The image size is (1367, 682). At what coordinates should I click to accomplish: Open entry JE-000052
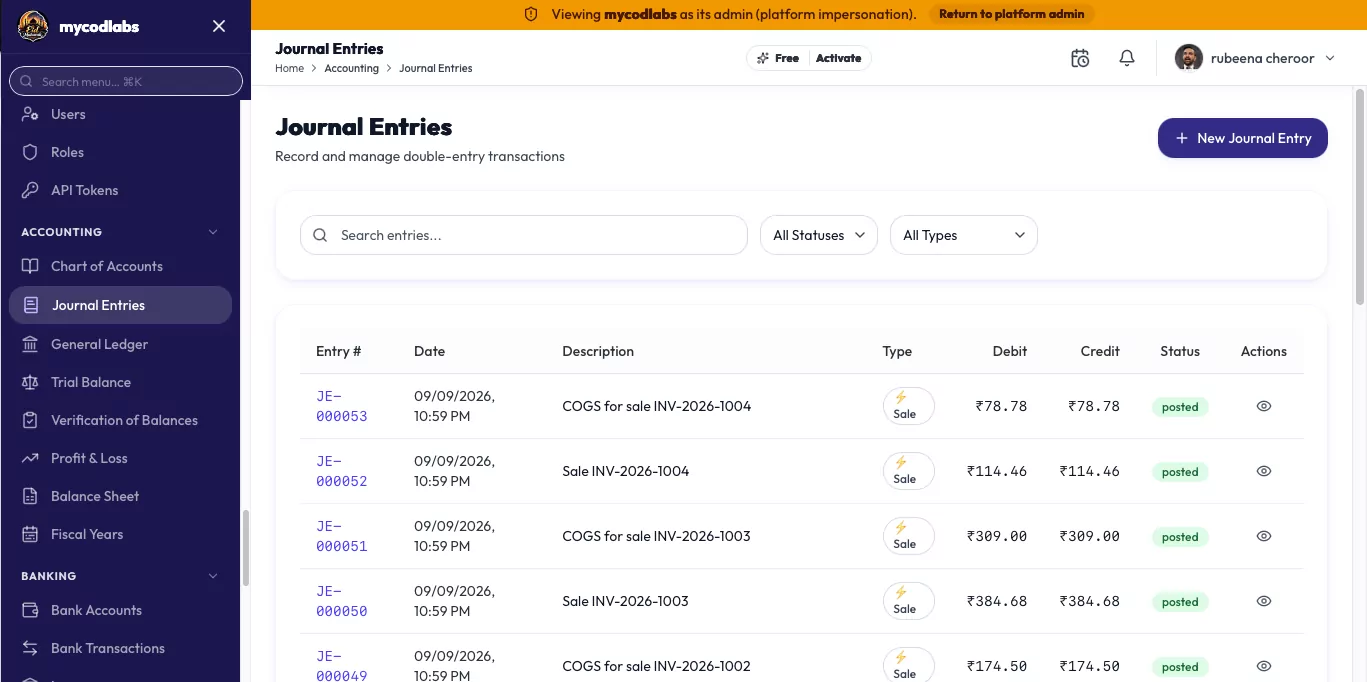coord(341,471)
